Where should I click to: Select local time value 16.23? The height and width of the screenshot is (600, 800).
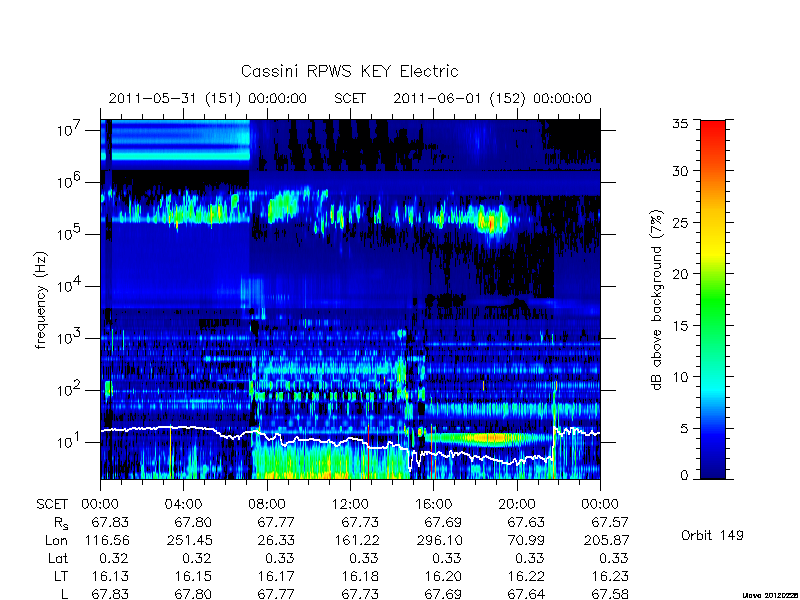(609, 576)
